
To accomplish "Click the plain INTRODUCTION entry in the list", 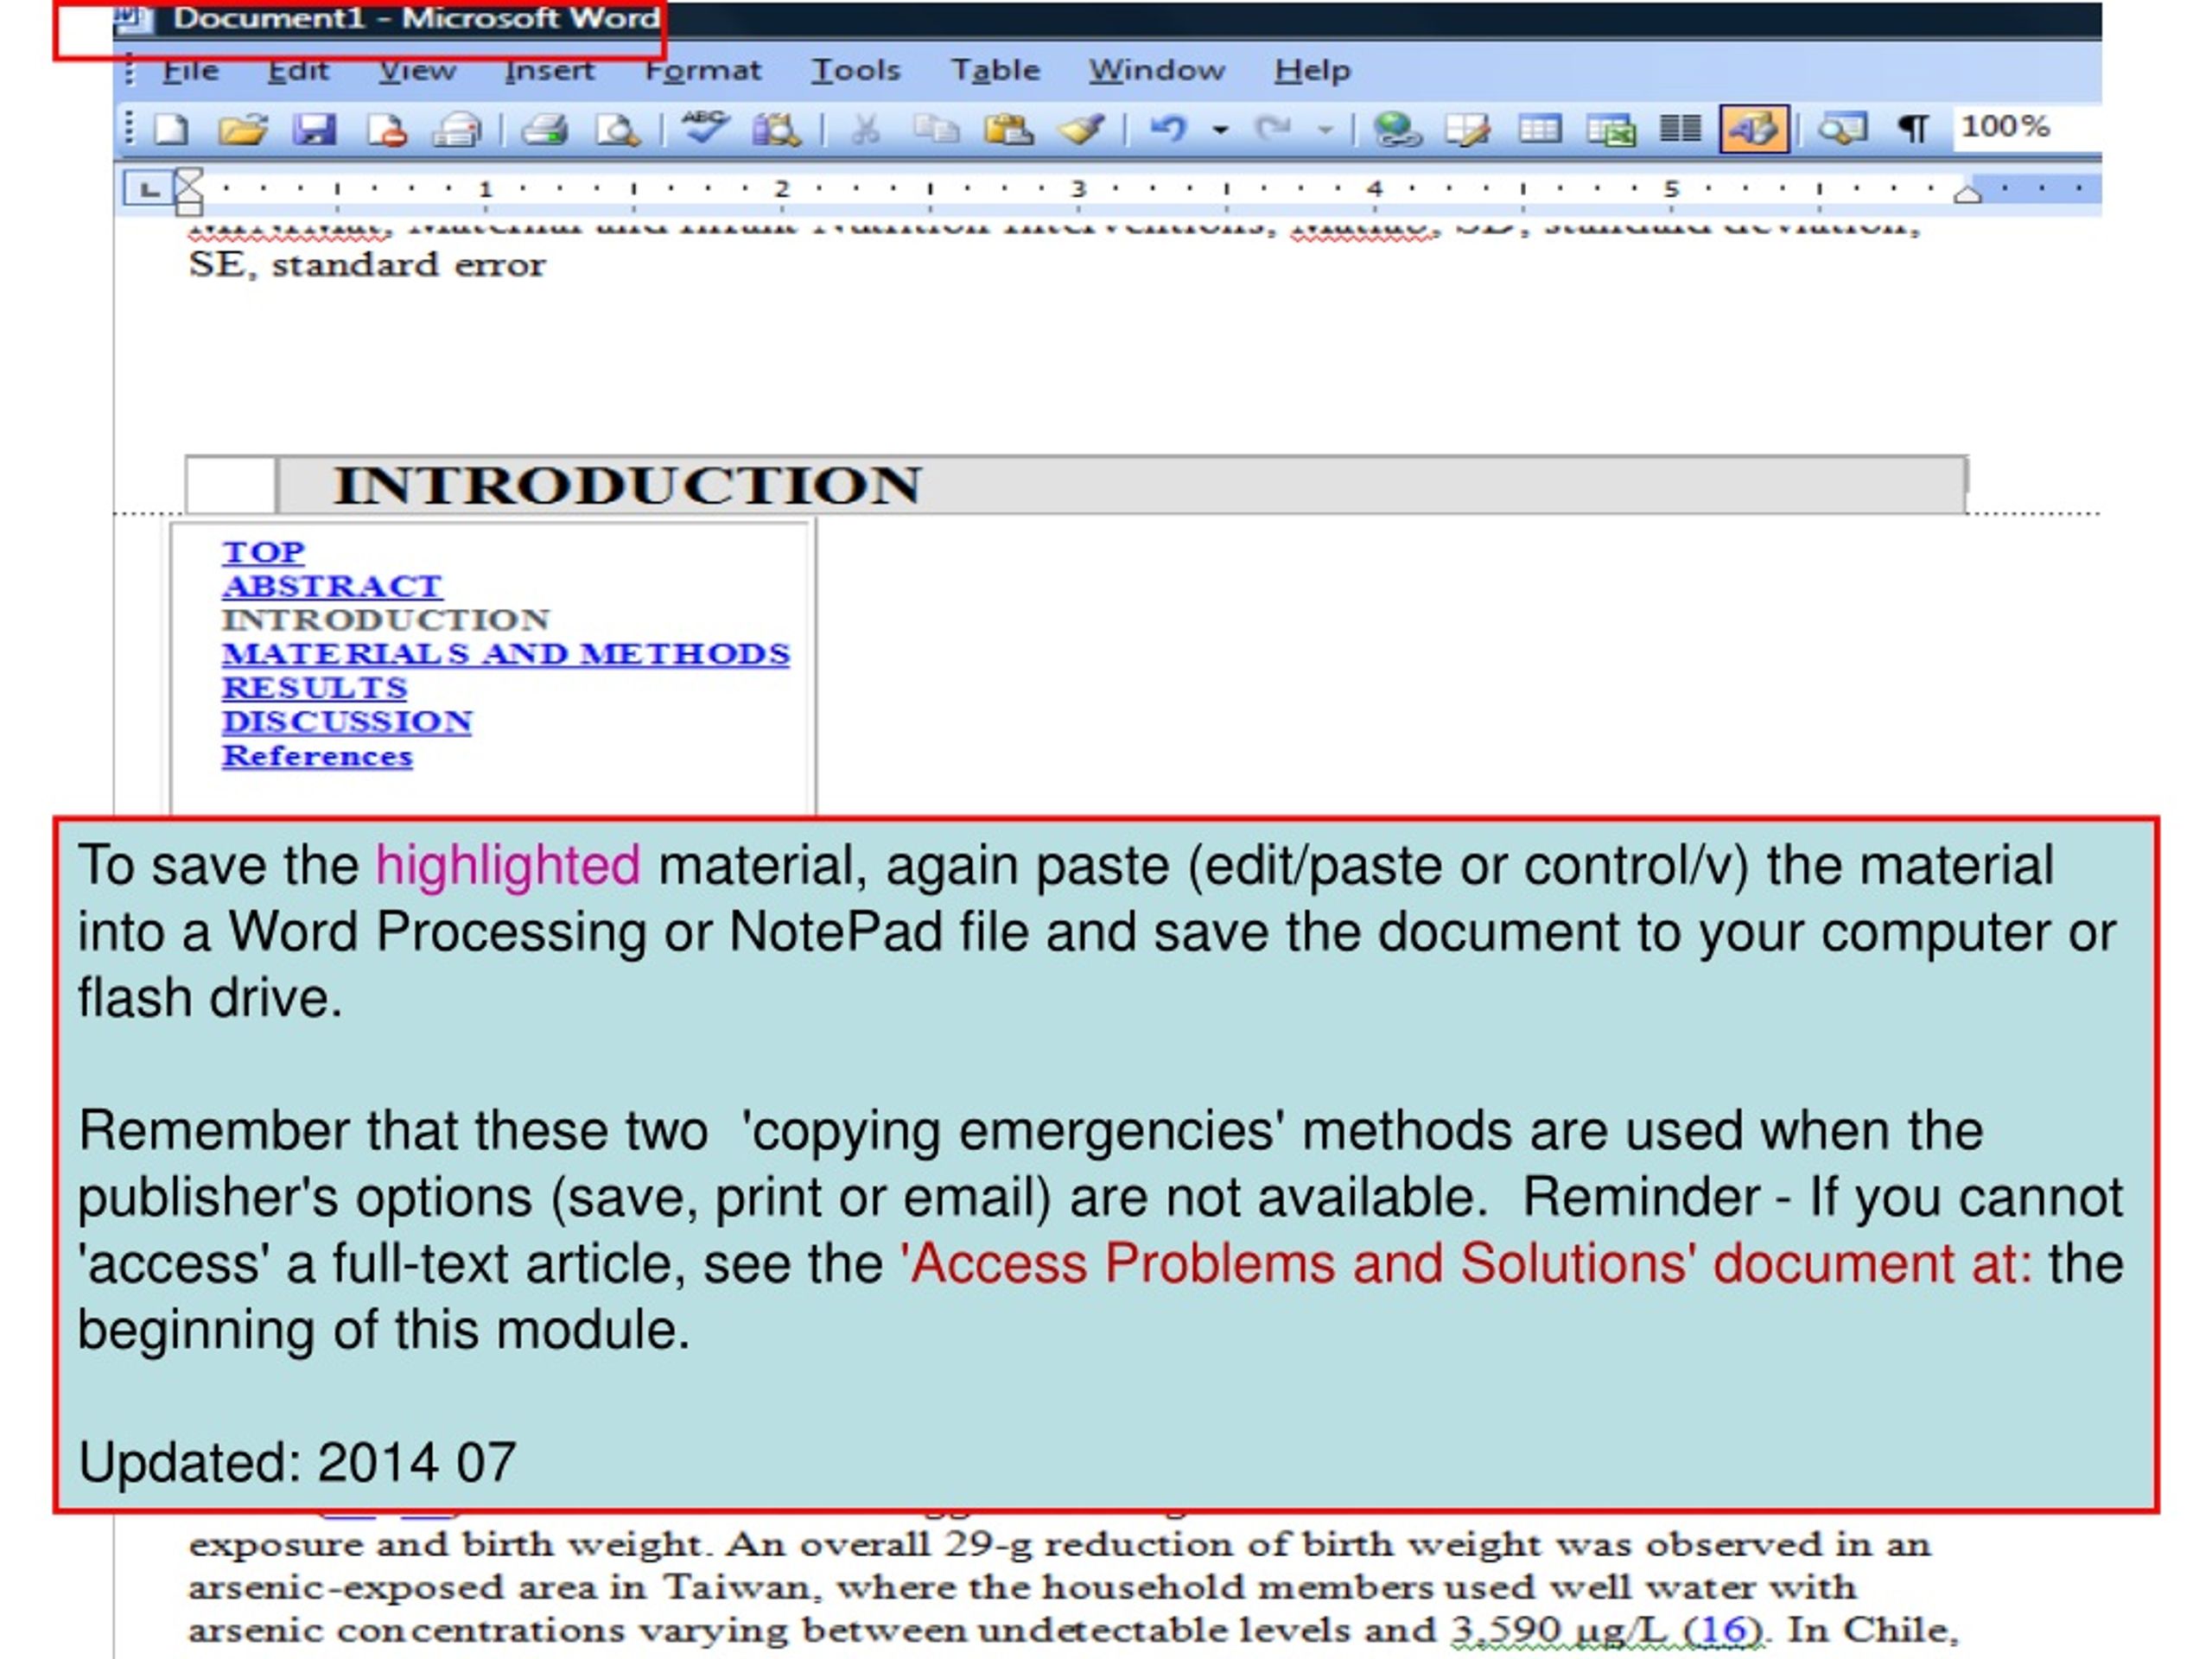I will pyautogui.click(x=386, y=620).
